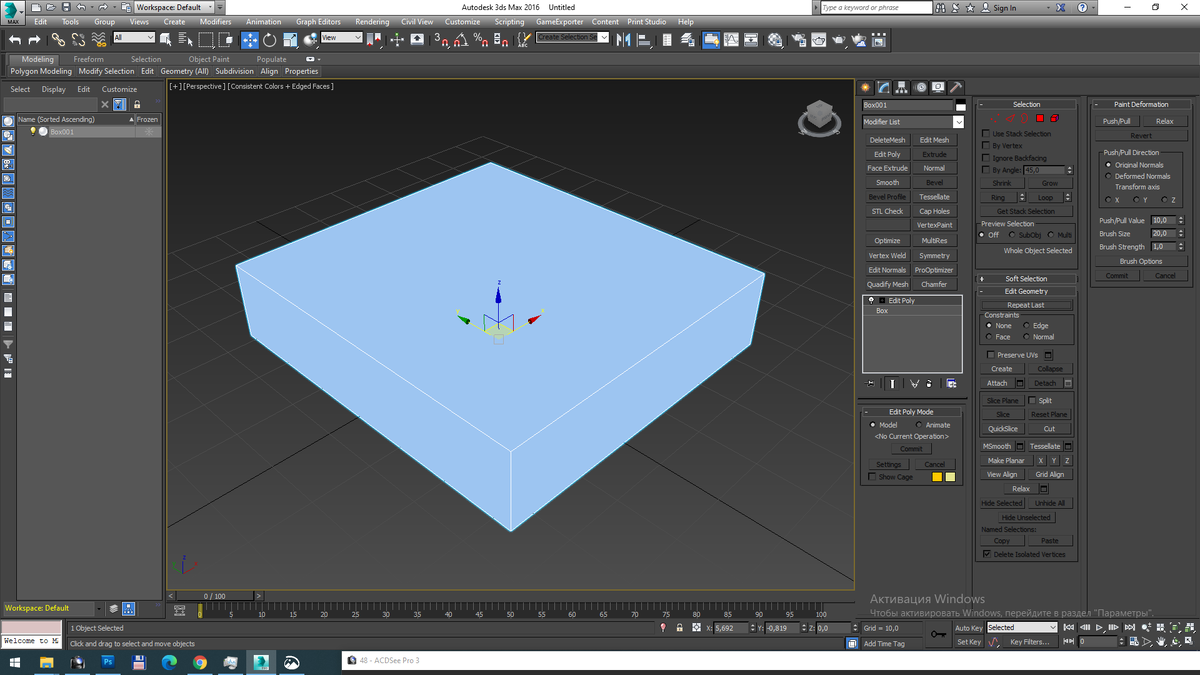Enable Use Stack Selection checkbox
This screenshot has width=1200, height=675.
986,133
